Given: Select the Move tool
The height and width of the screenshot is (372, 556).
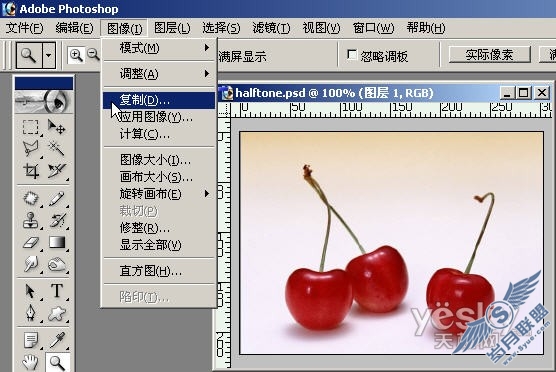Looking at the screenshot, I should (56, 127).
